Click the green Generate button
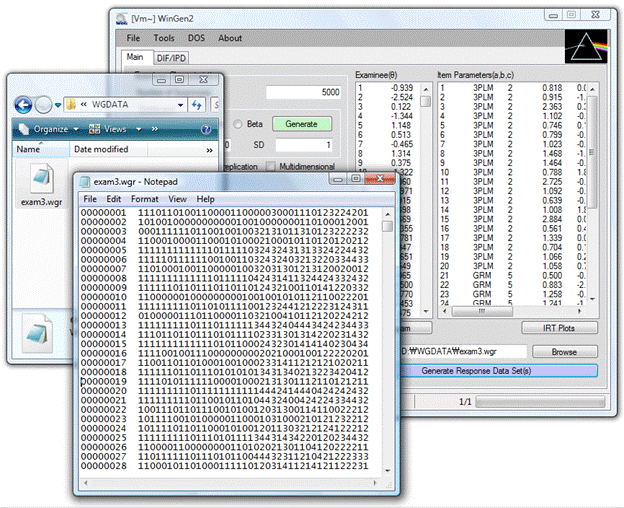Image resolution: width=624 pixels, height=508 pixels. click(302, 124)
